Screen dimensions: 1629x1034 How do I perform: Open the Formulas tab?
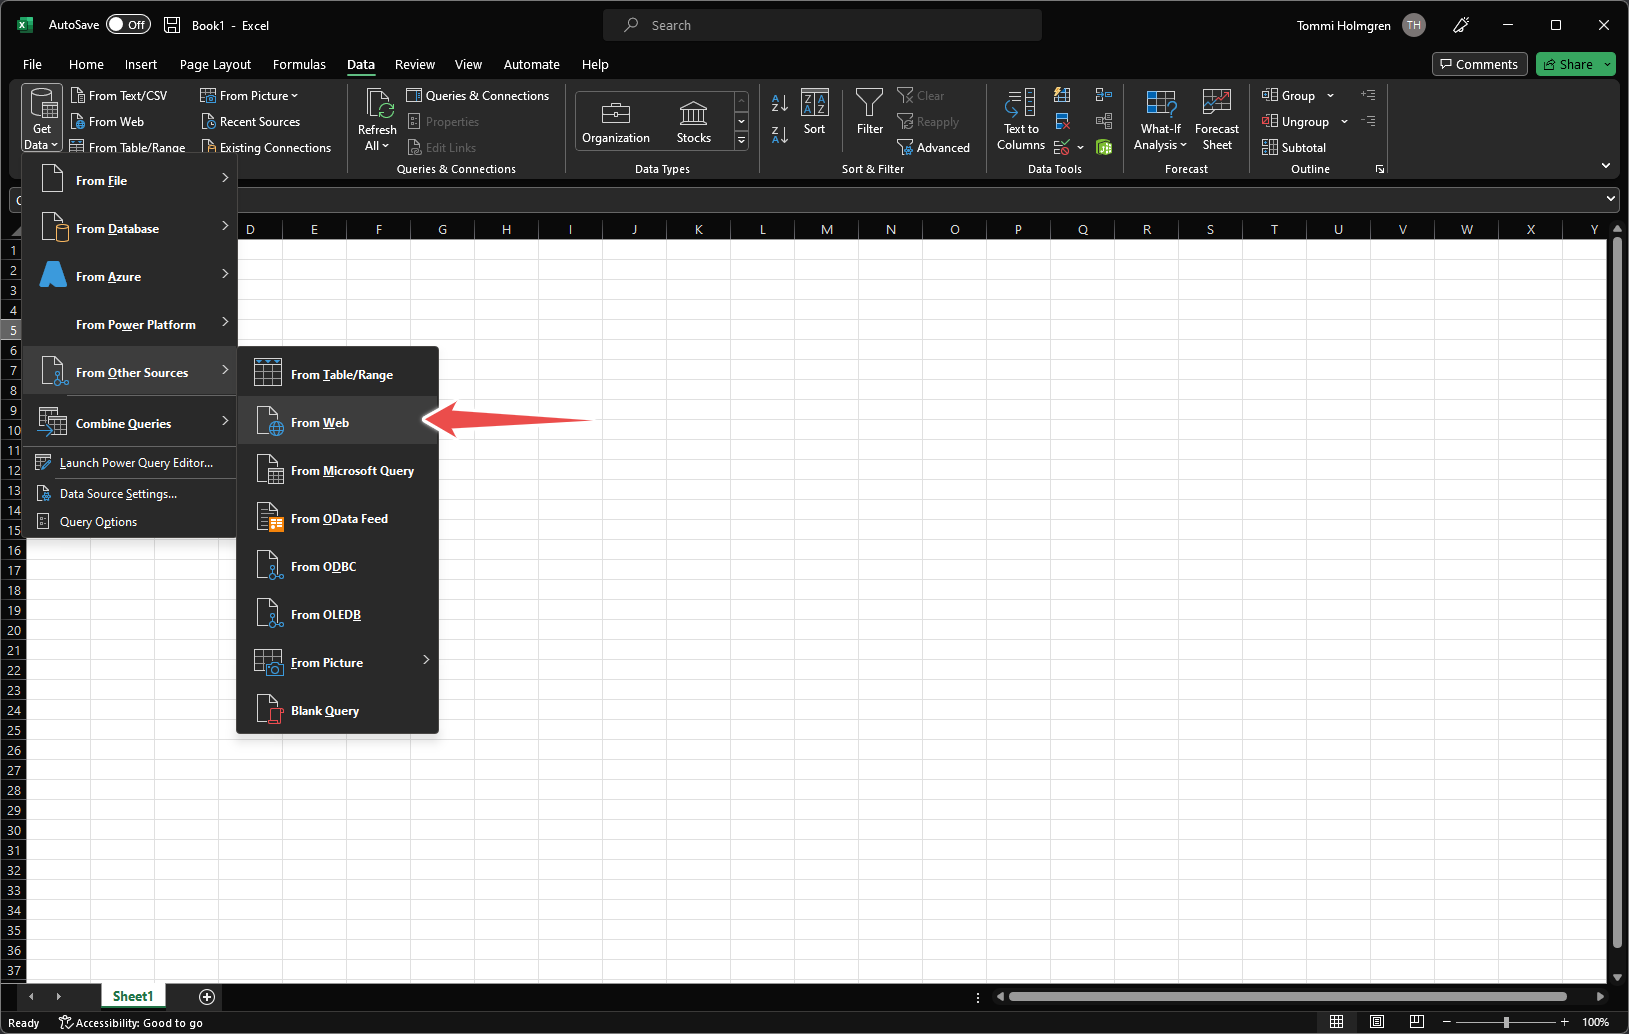(299, 64)
